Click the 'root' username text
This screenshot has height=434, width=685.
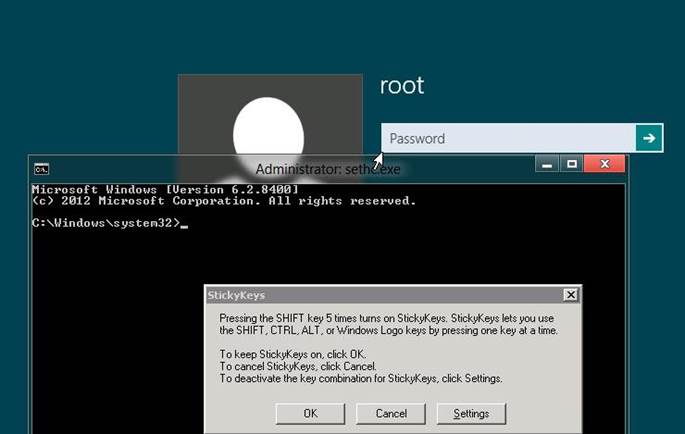coord(402,86)
